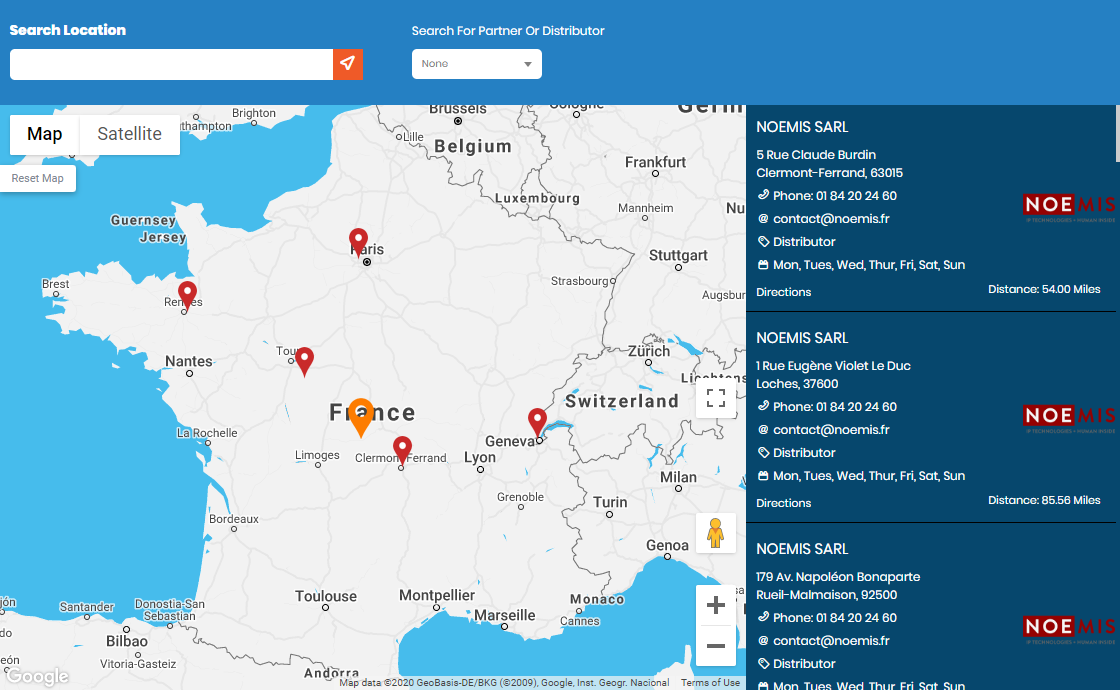The image size is (1120, 690).
Task: Focus the Search Location input field
Action: (x=171, y=64)
